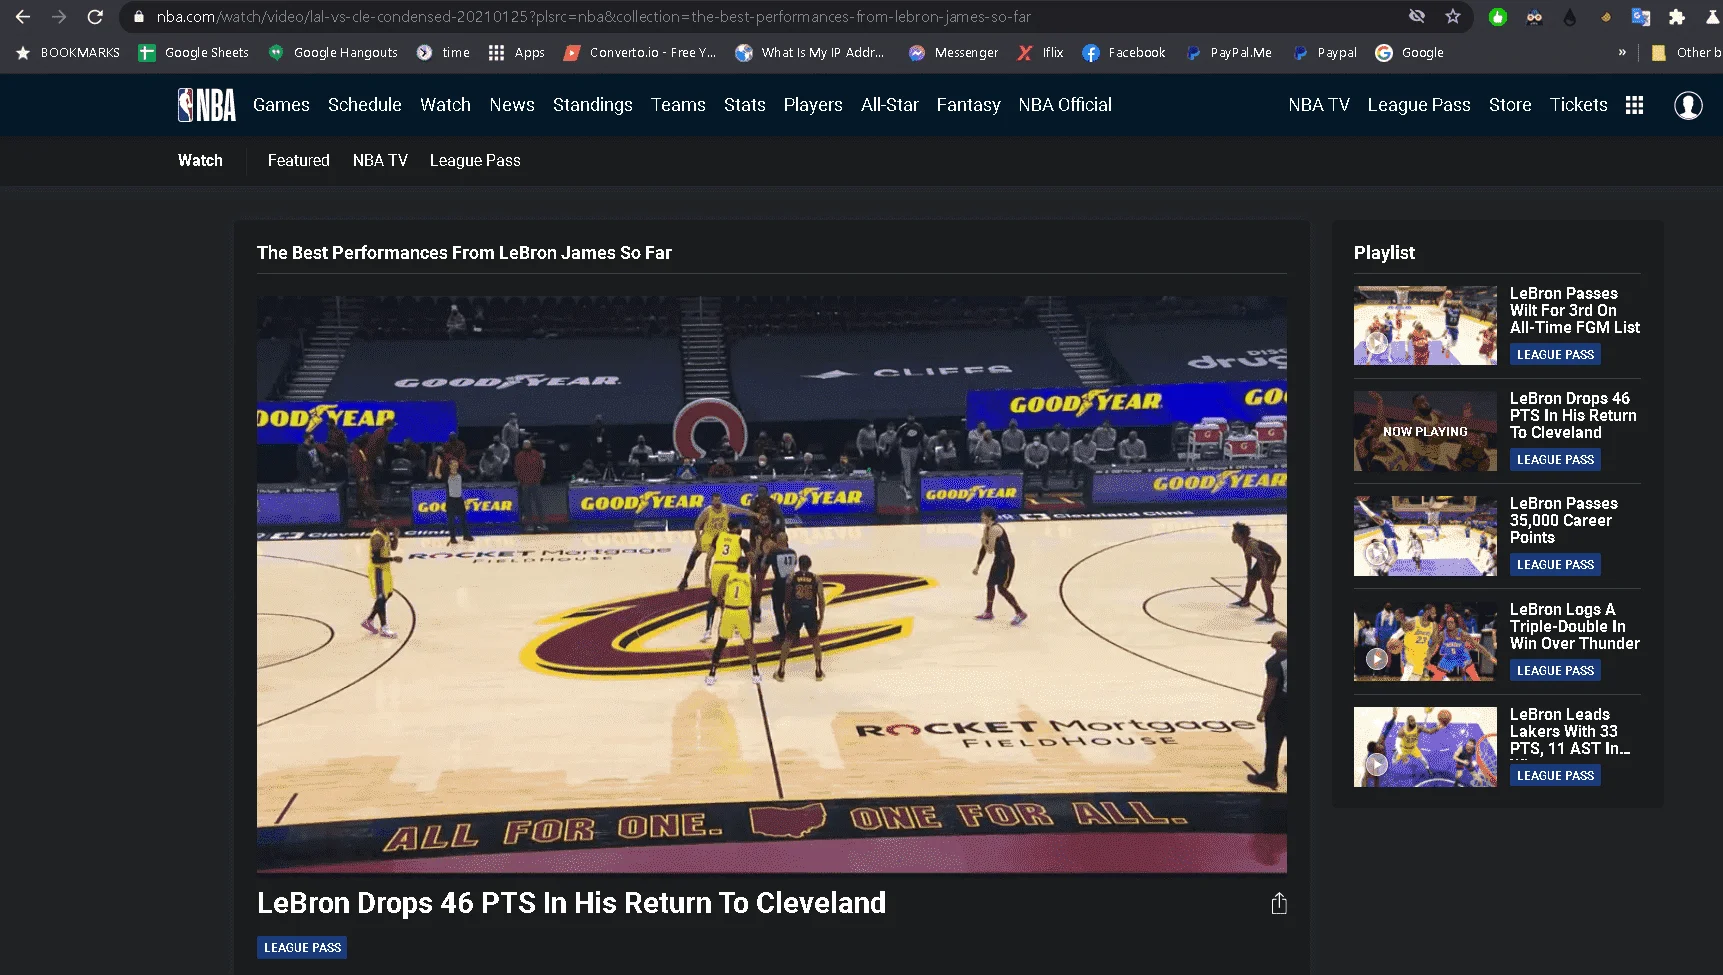Open the Schedule menu item
Viewport: 1723px width, 975px height.
364,105
